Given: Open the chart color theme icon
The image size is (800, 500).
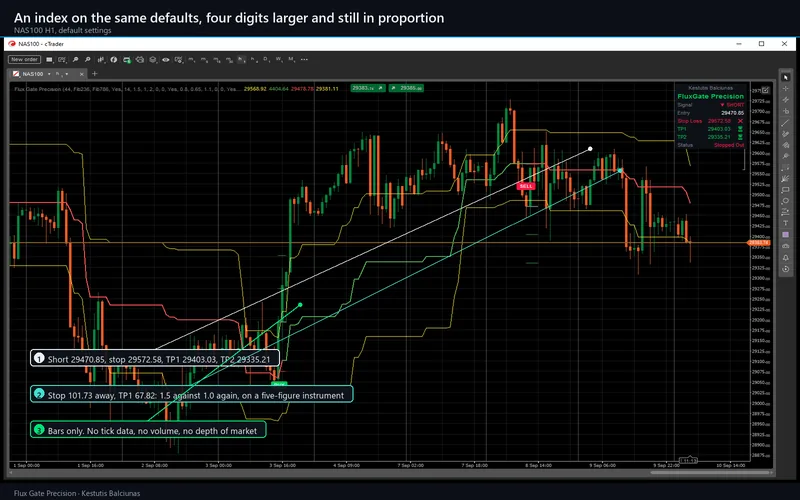Looking at the screenshot, I should (x=114, y=59).
